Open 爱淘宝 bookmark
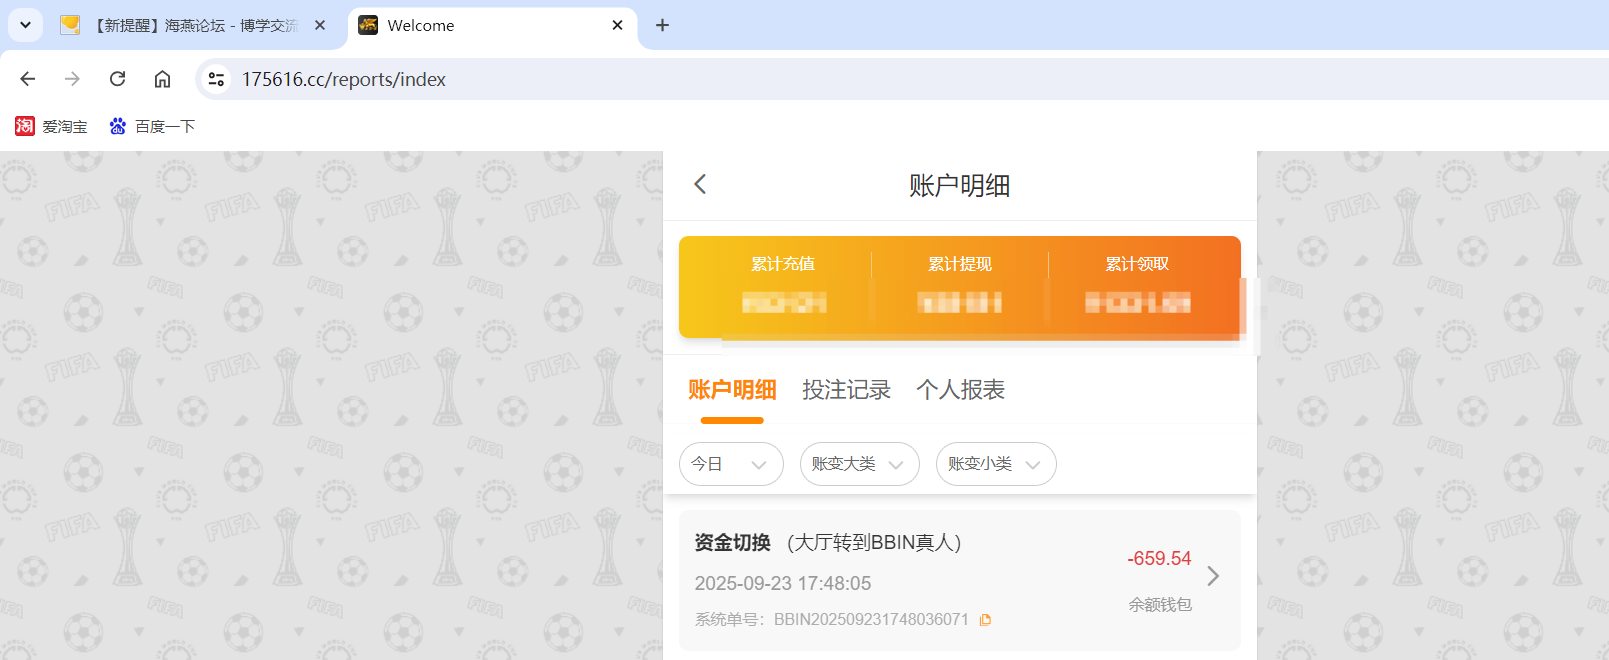Image resolution: width=1609 pixels, height=660 pixels. pos(52,126)
